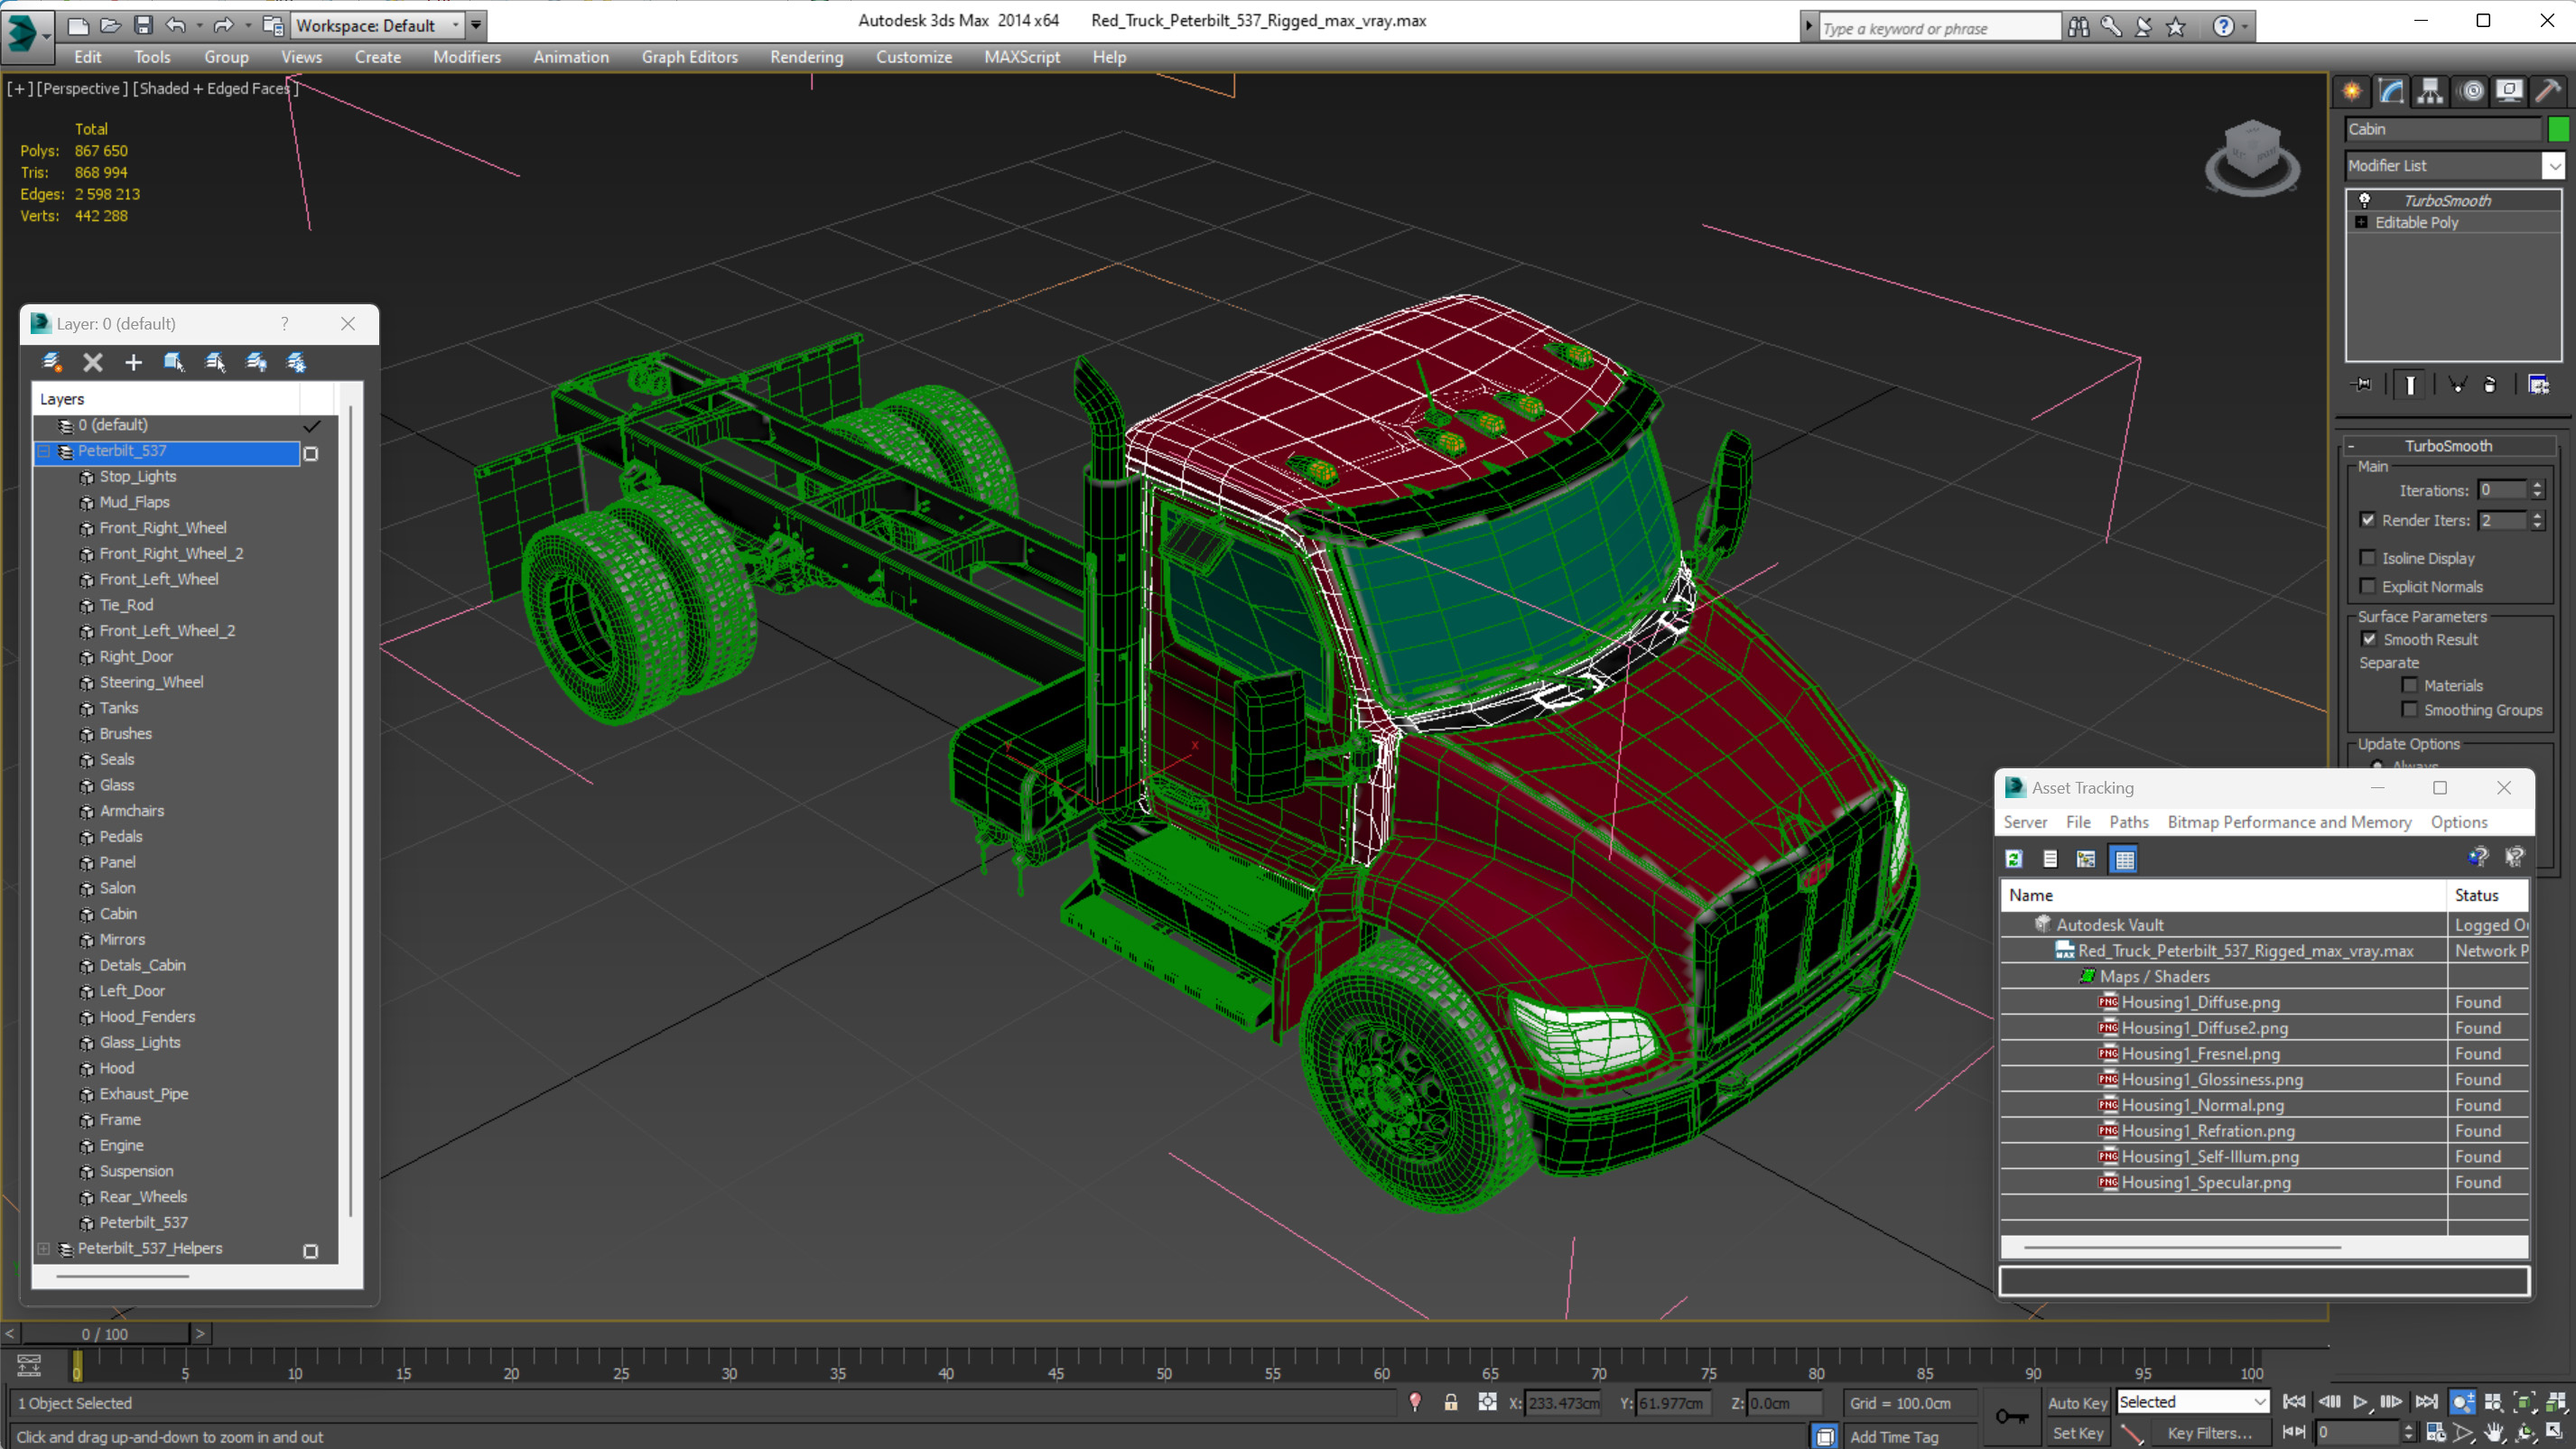Click the Pan View hand icon

[x=2494, y=1432]
